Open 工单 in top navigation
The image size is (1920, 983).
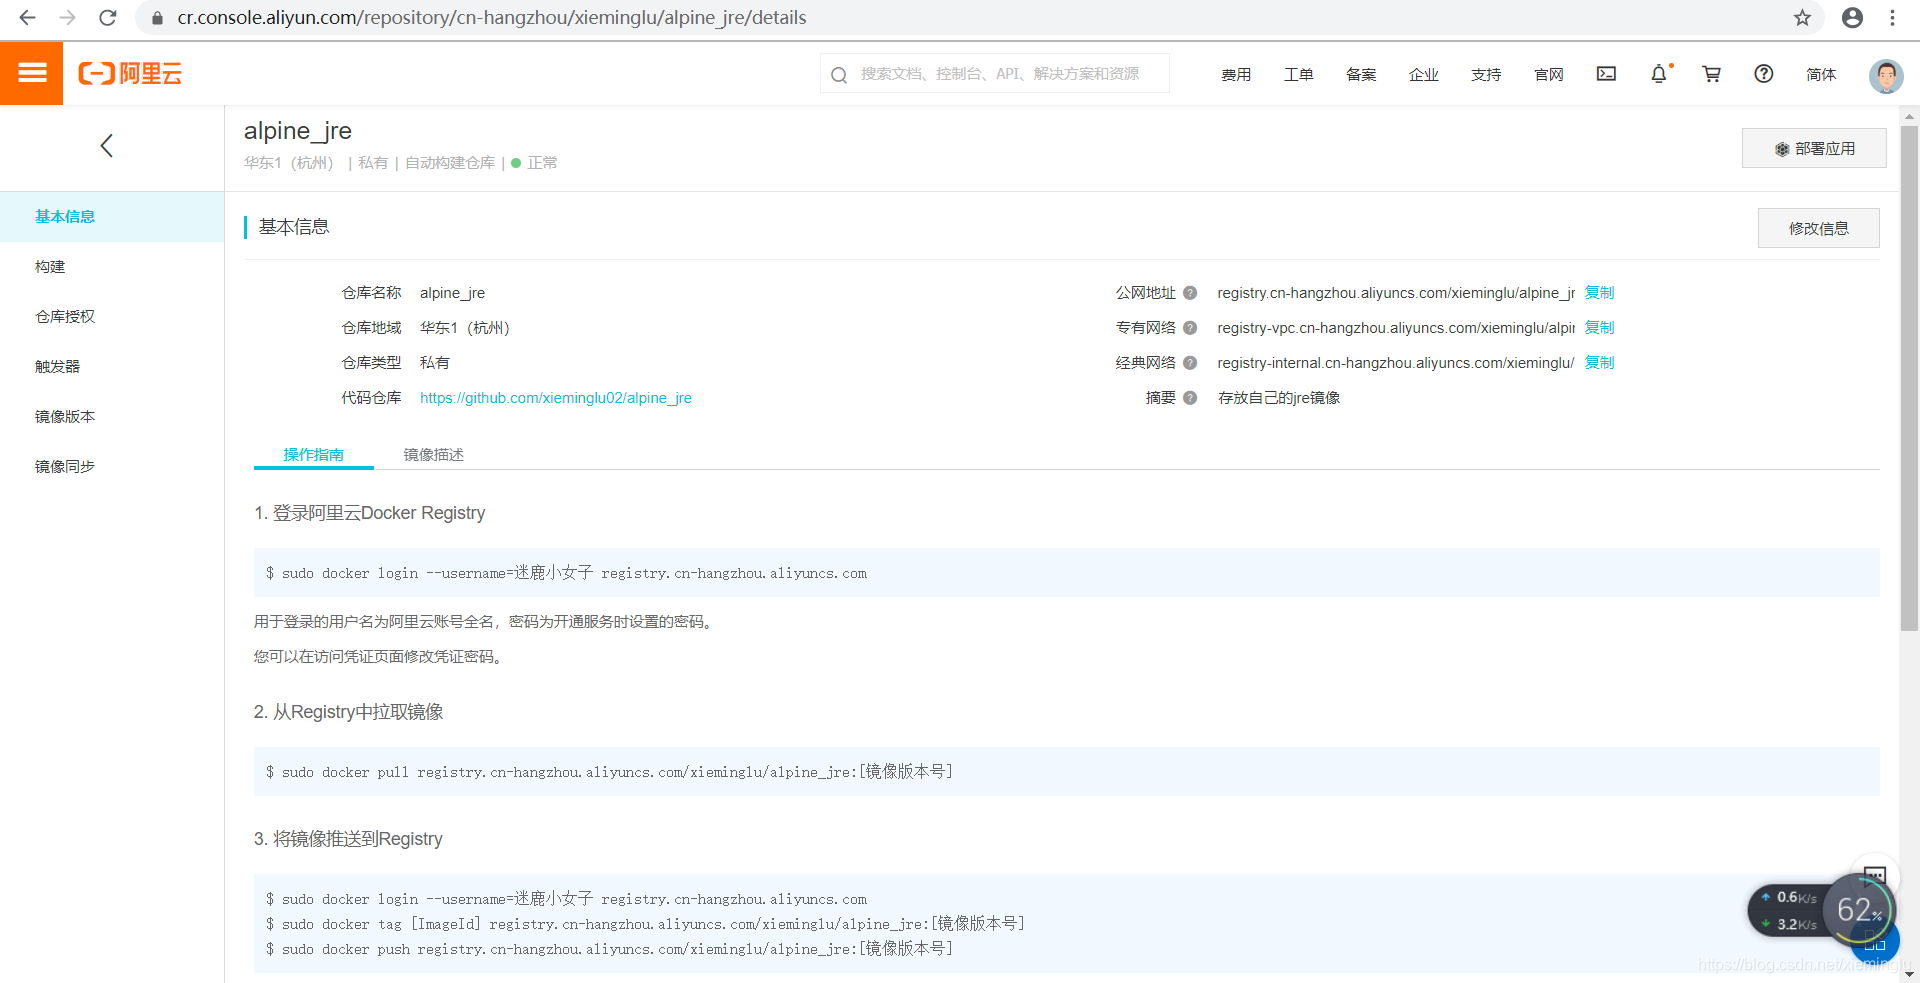point(1299,74)
